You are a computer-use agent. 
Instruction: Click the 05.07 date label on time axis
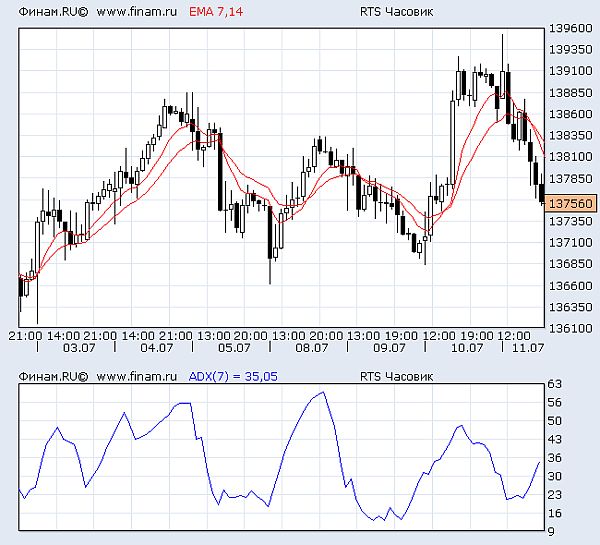(234, 348)
